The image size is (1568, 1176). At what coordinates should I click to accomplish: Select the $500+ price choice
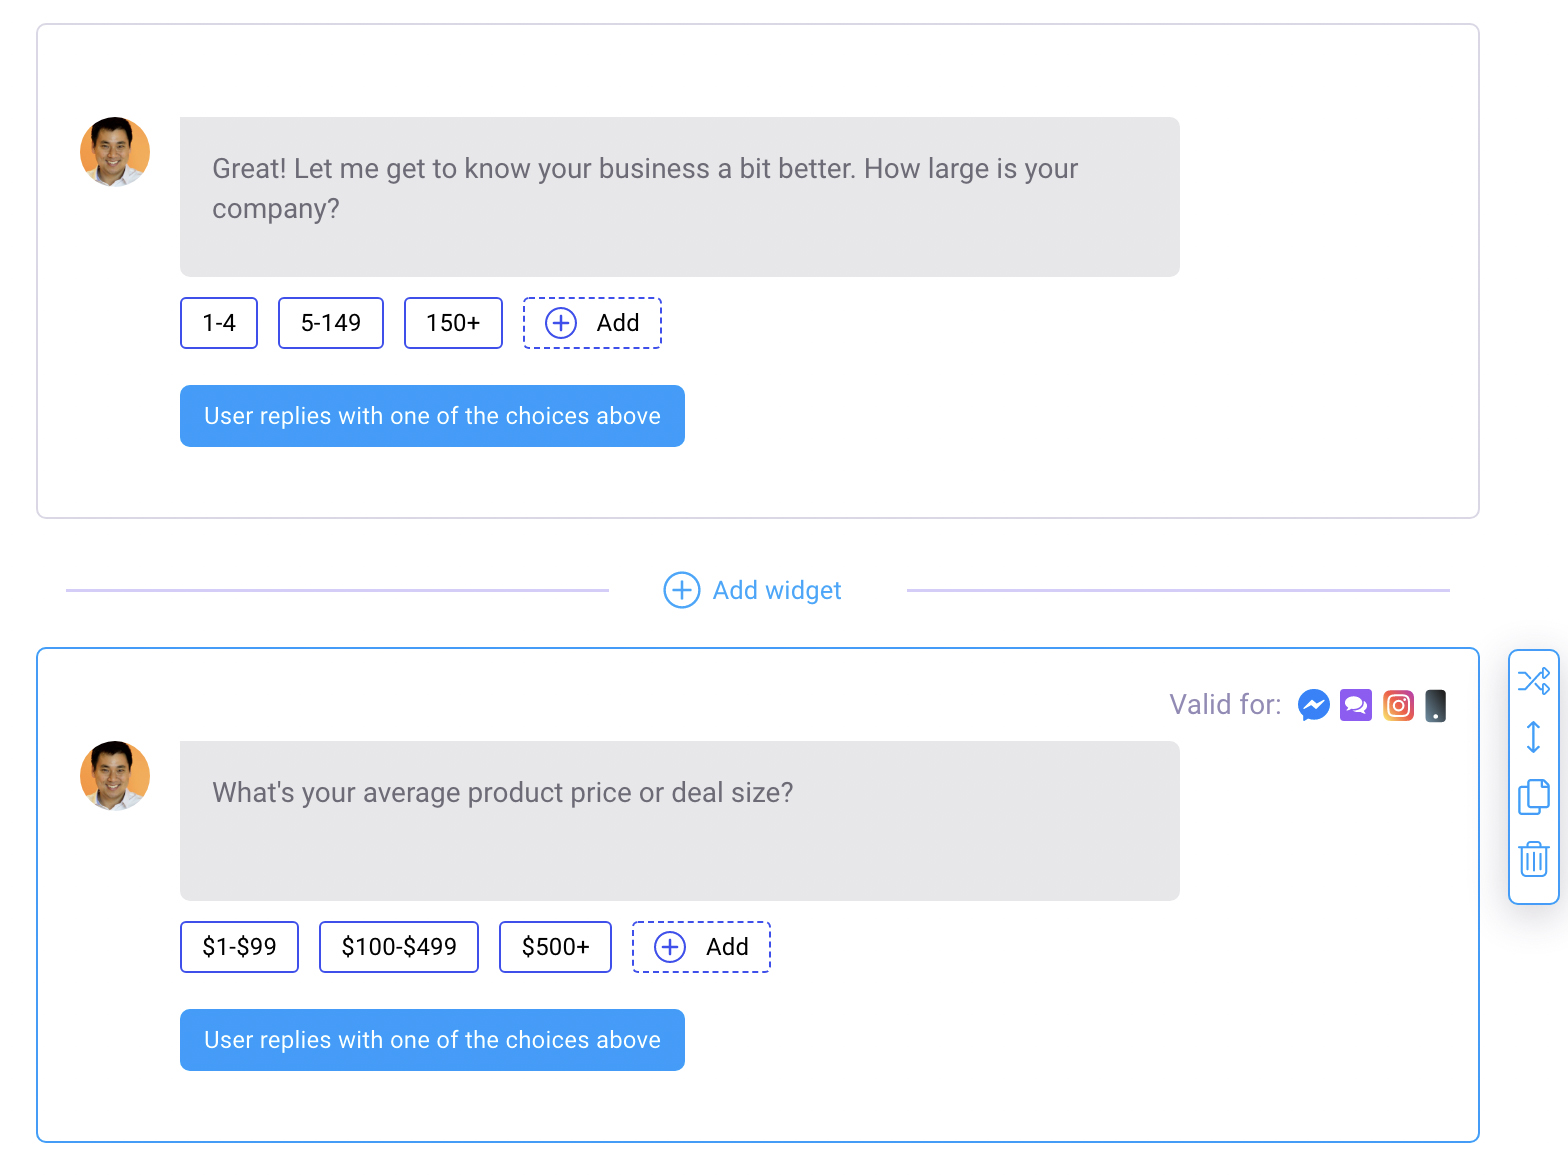coord(555,947)
